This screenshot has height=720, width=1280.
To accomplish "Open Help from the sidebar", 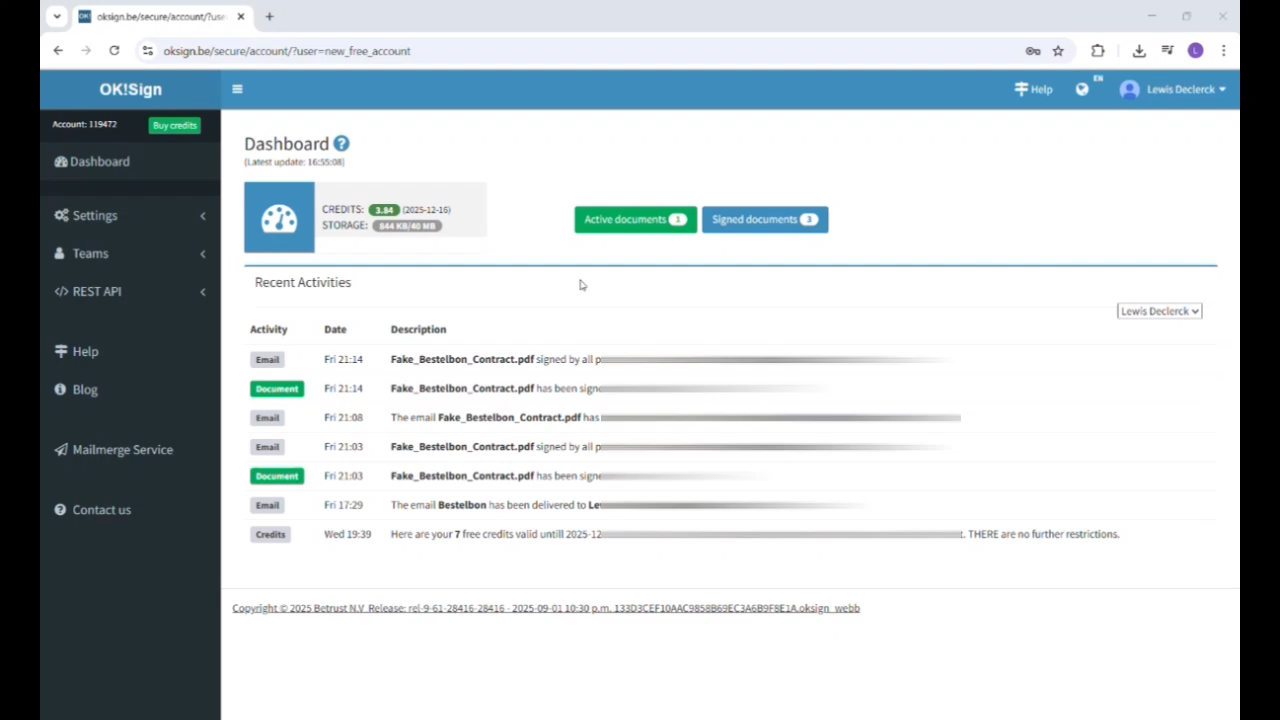I will (x=85, y=351).
